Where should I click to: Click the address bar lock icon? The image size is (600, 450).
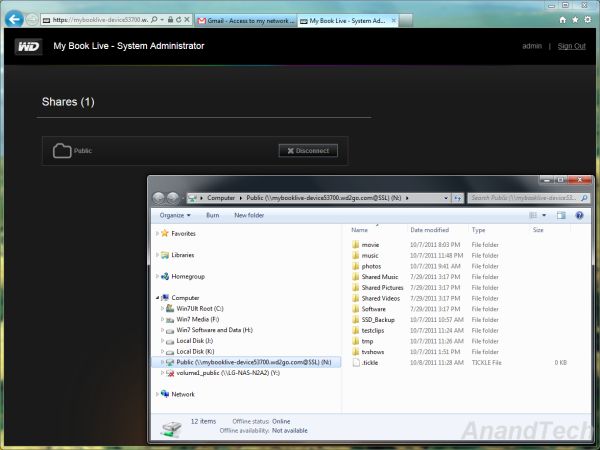pos(171,20)
